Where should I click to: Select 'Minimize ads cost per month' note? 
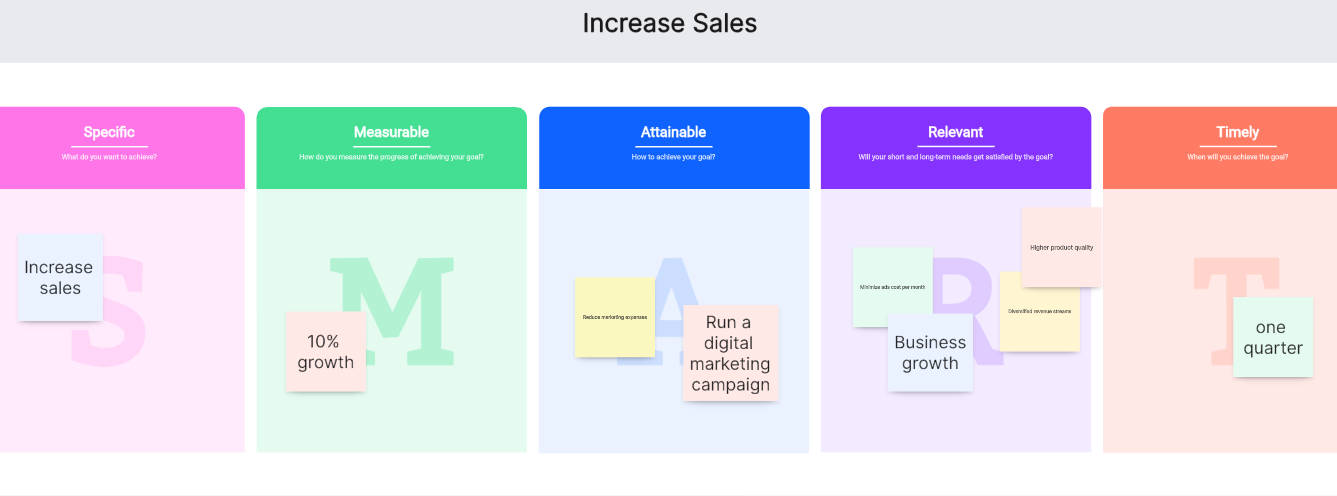point(892,287)
